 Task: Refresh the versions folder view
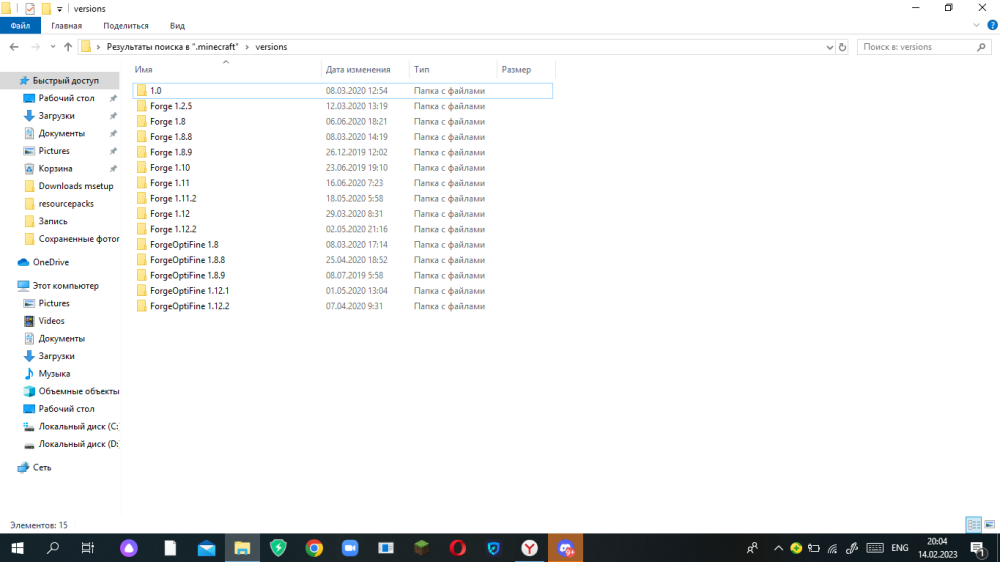pos(842,47)
